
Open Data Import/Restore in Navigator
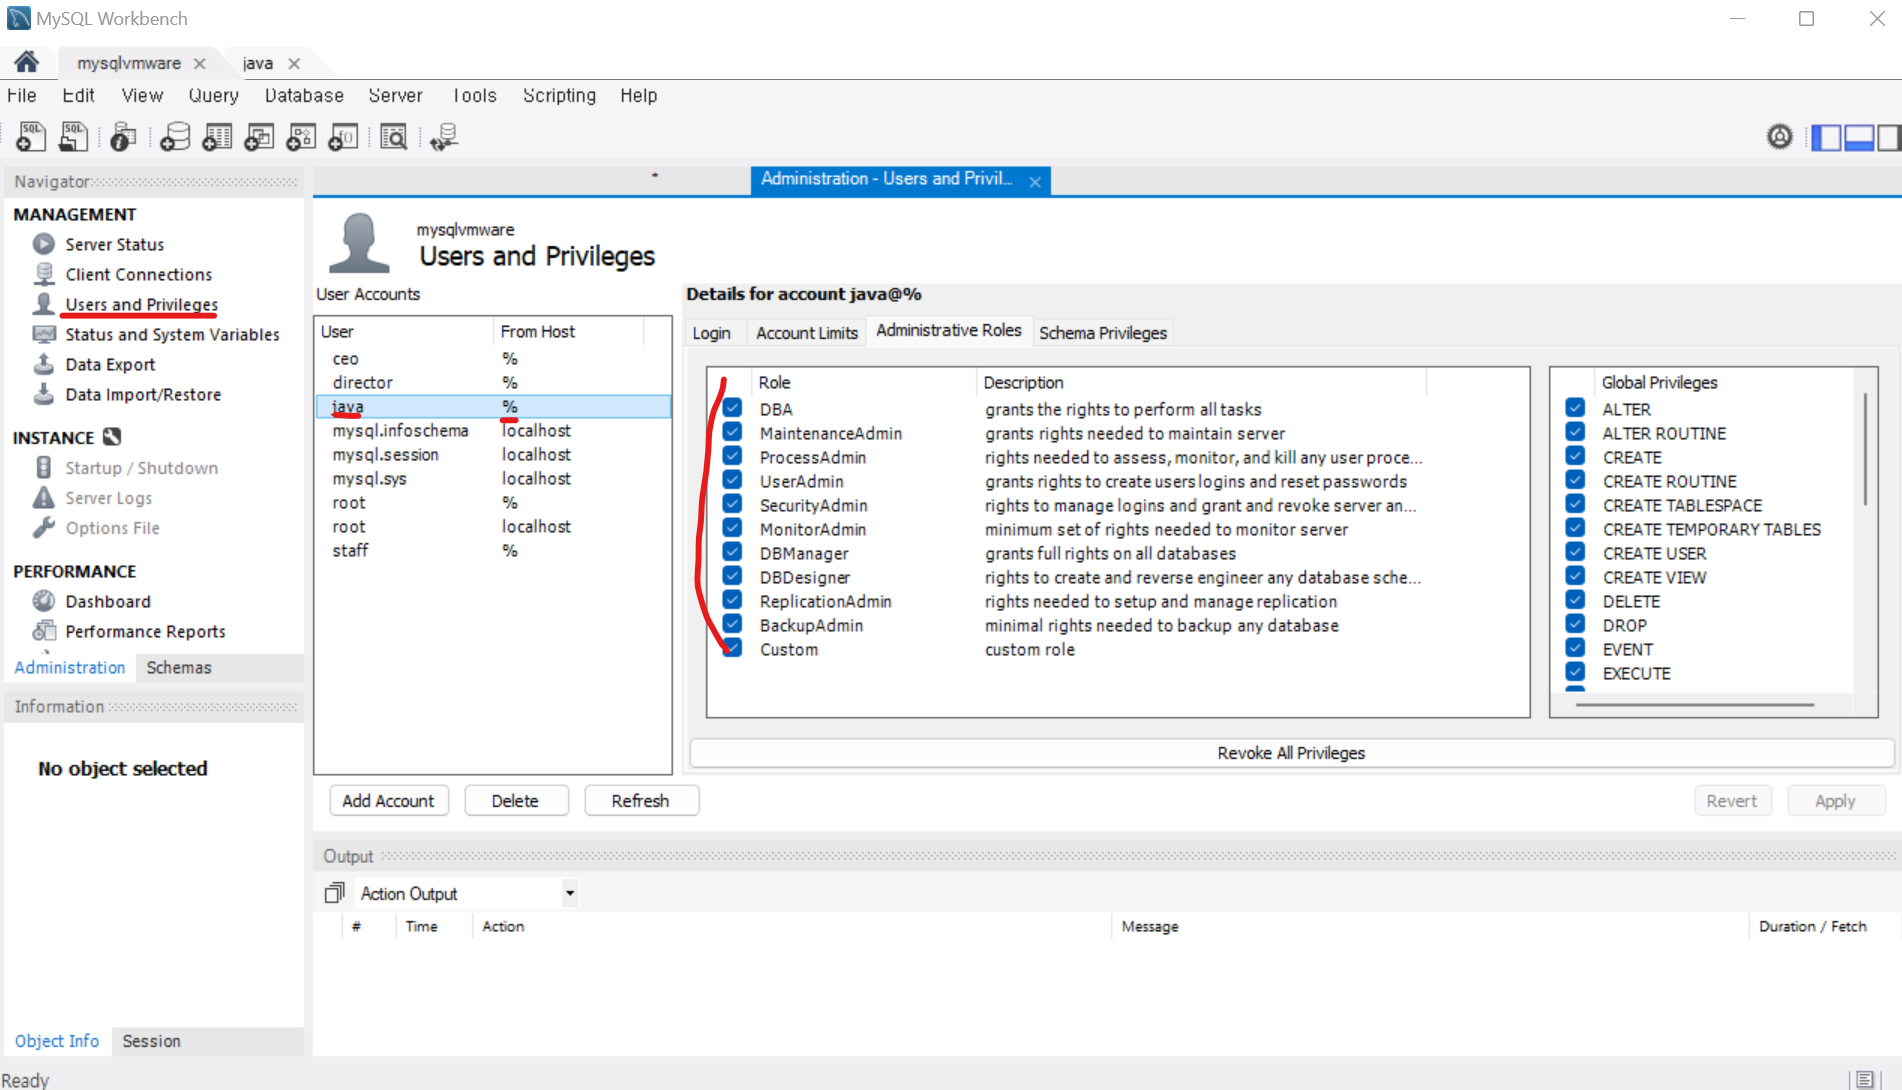point(143,394)
